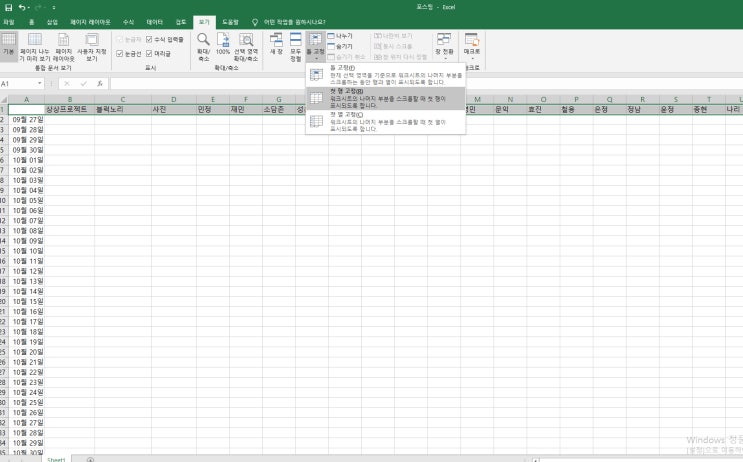743x462 pixels.
Task: Open the 도움말 (Help) tab
Action: click(230, 22)
